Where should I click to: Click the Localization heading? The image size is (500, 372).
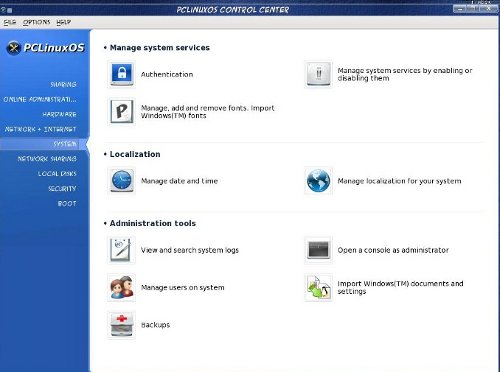[135, 154]
